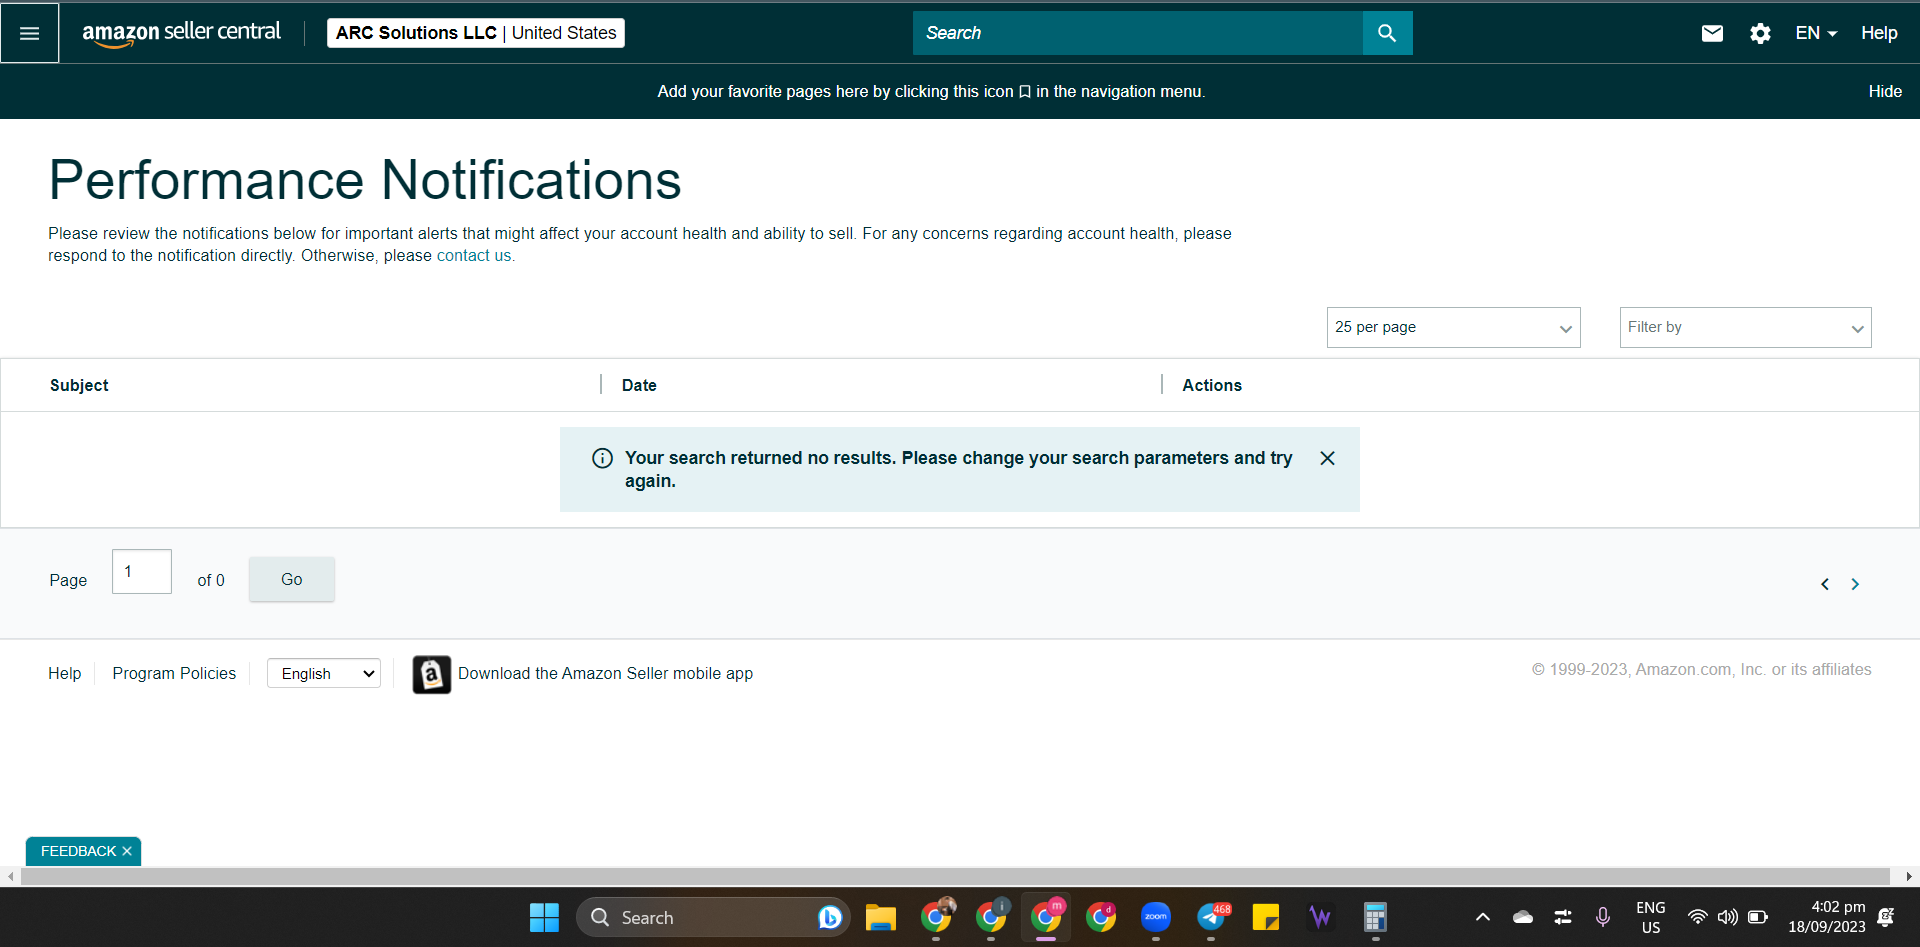
Task: Click Download the Amazon Seller mobile app
Action: [605, 674]
